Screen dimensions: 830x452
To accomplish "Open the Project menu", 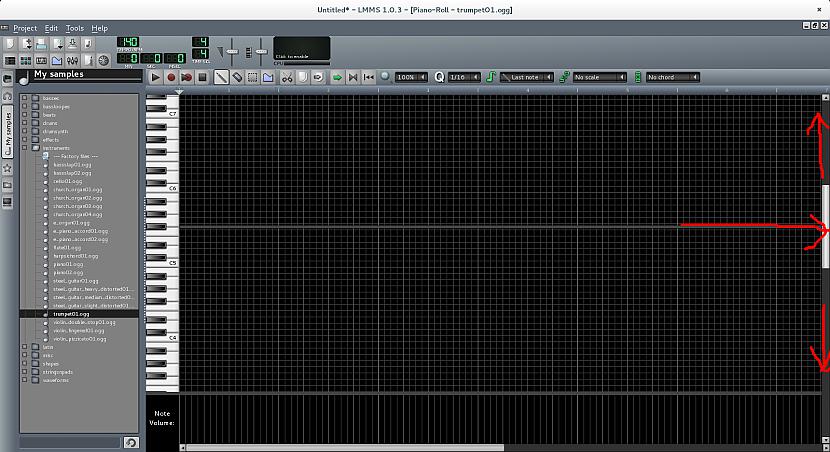I will (x=25, y=28).
